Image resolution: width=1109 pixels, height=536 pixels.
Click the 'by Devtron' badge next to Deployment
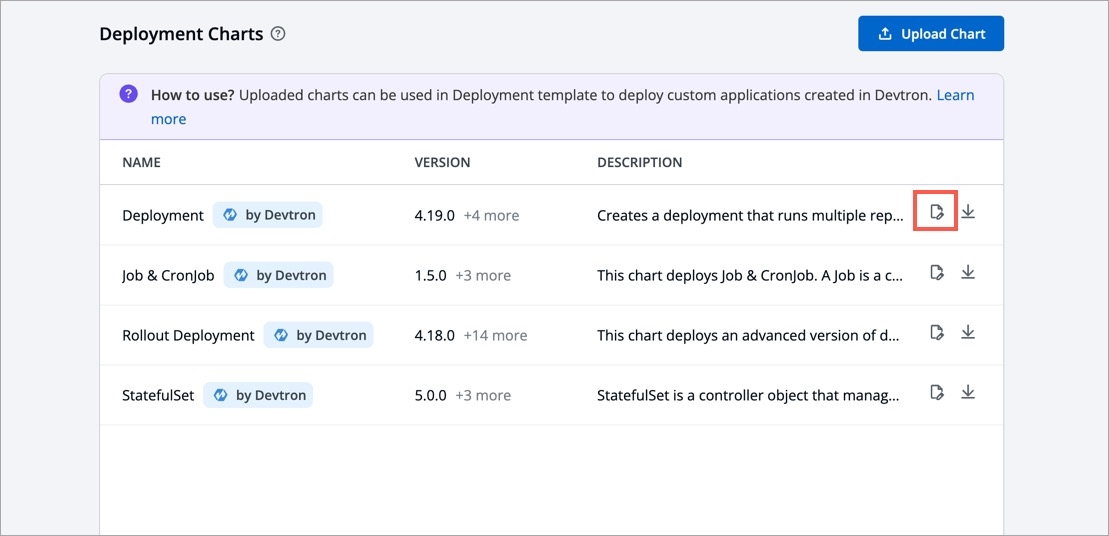pos(268,215)
